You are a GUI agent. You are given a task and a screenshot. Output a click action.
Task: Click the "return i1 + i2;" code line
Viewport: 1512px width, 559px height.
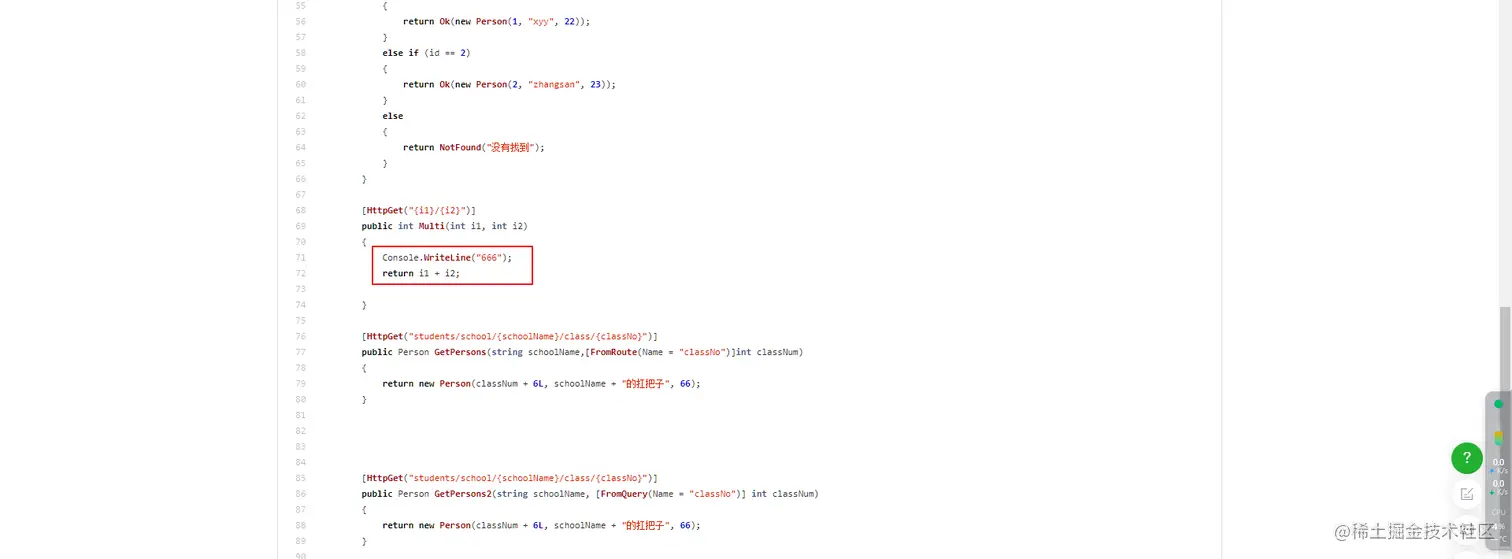click(421, 273)
